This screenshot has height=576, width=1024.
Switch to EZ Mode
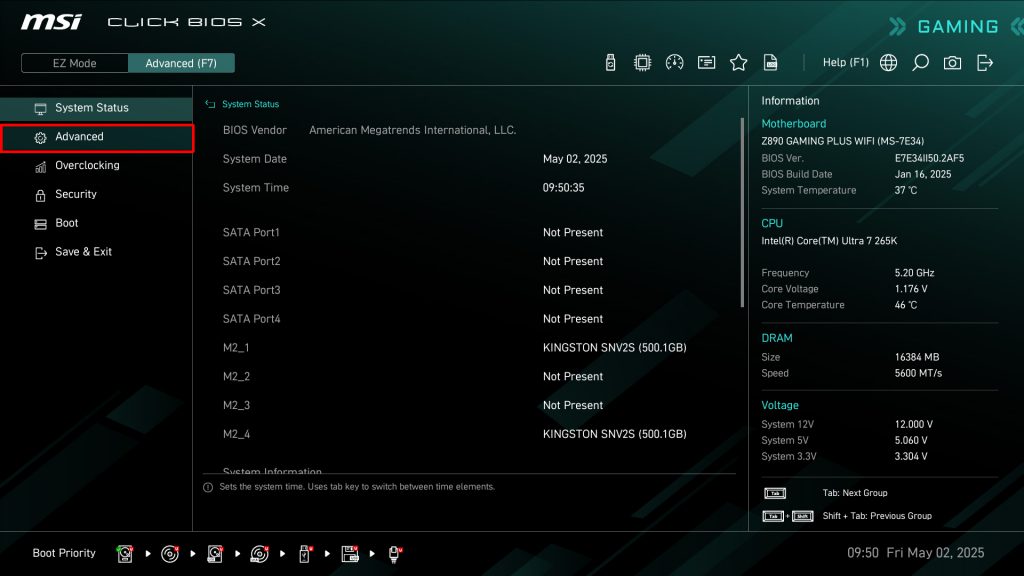(74, 63)
